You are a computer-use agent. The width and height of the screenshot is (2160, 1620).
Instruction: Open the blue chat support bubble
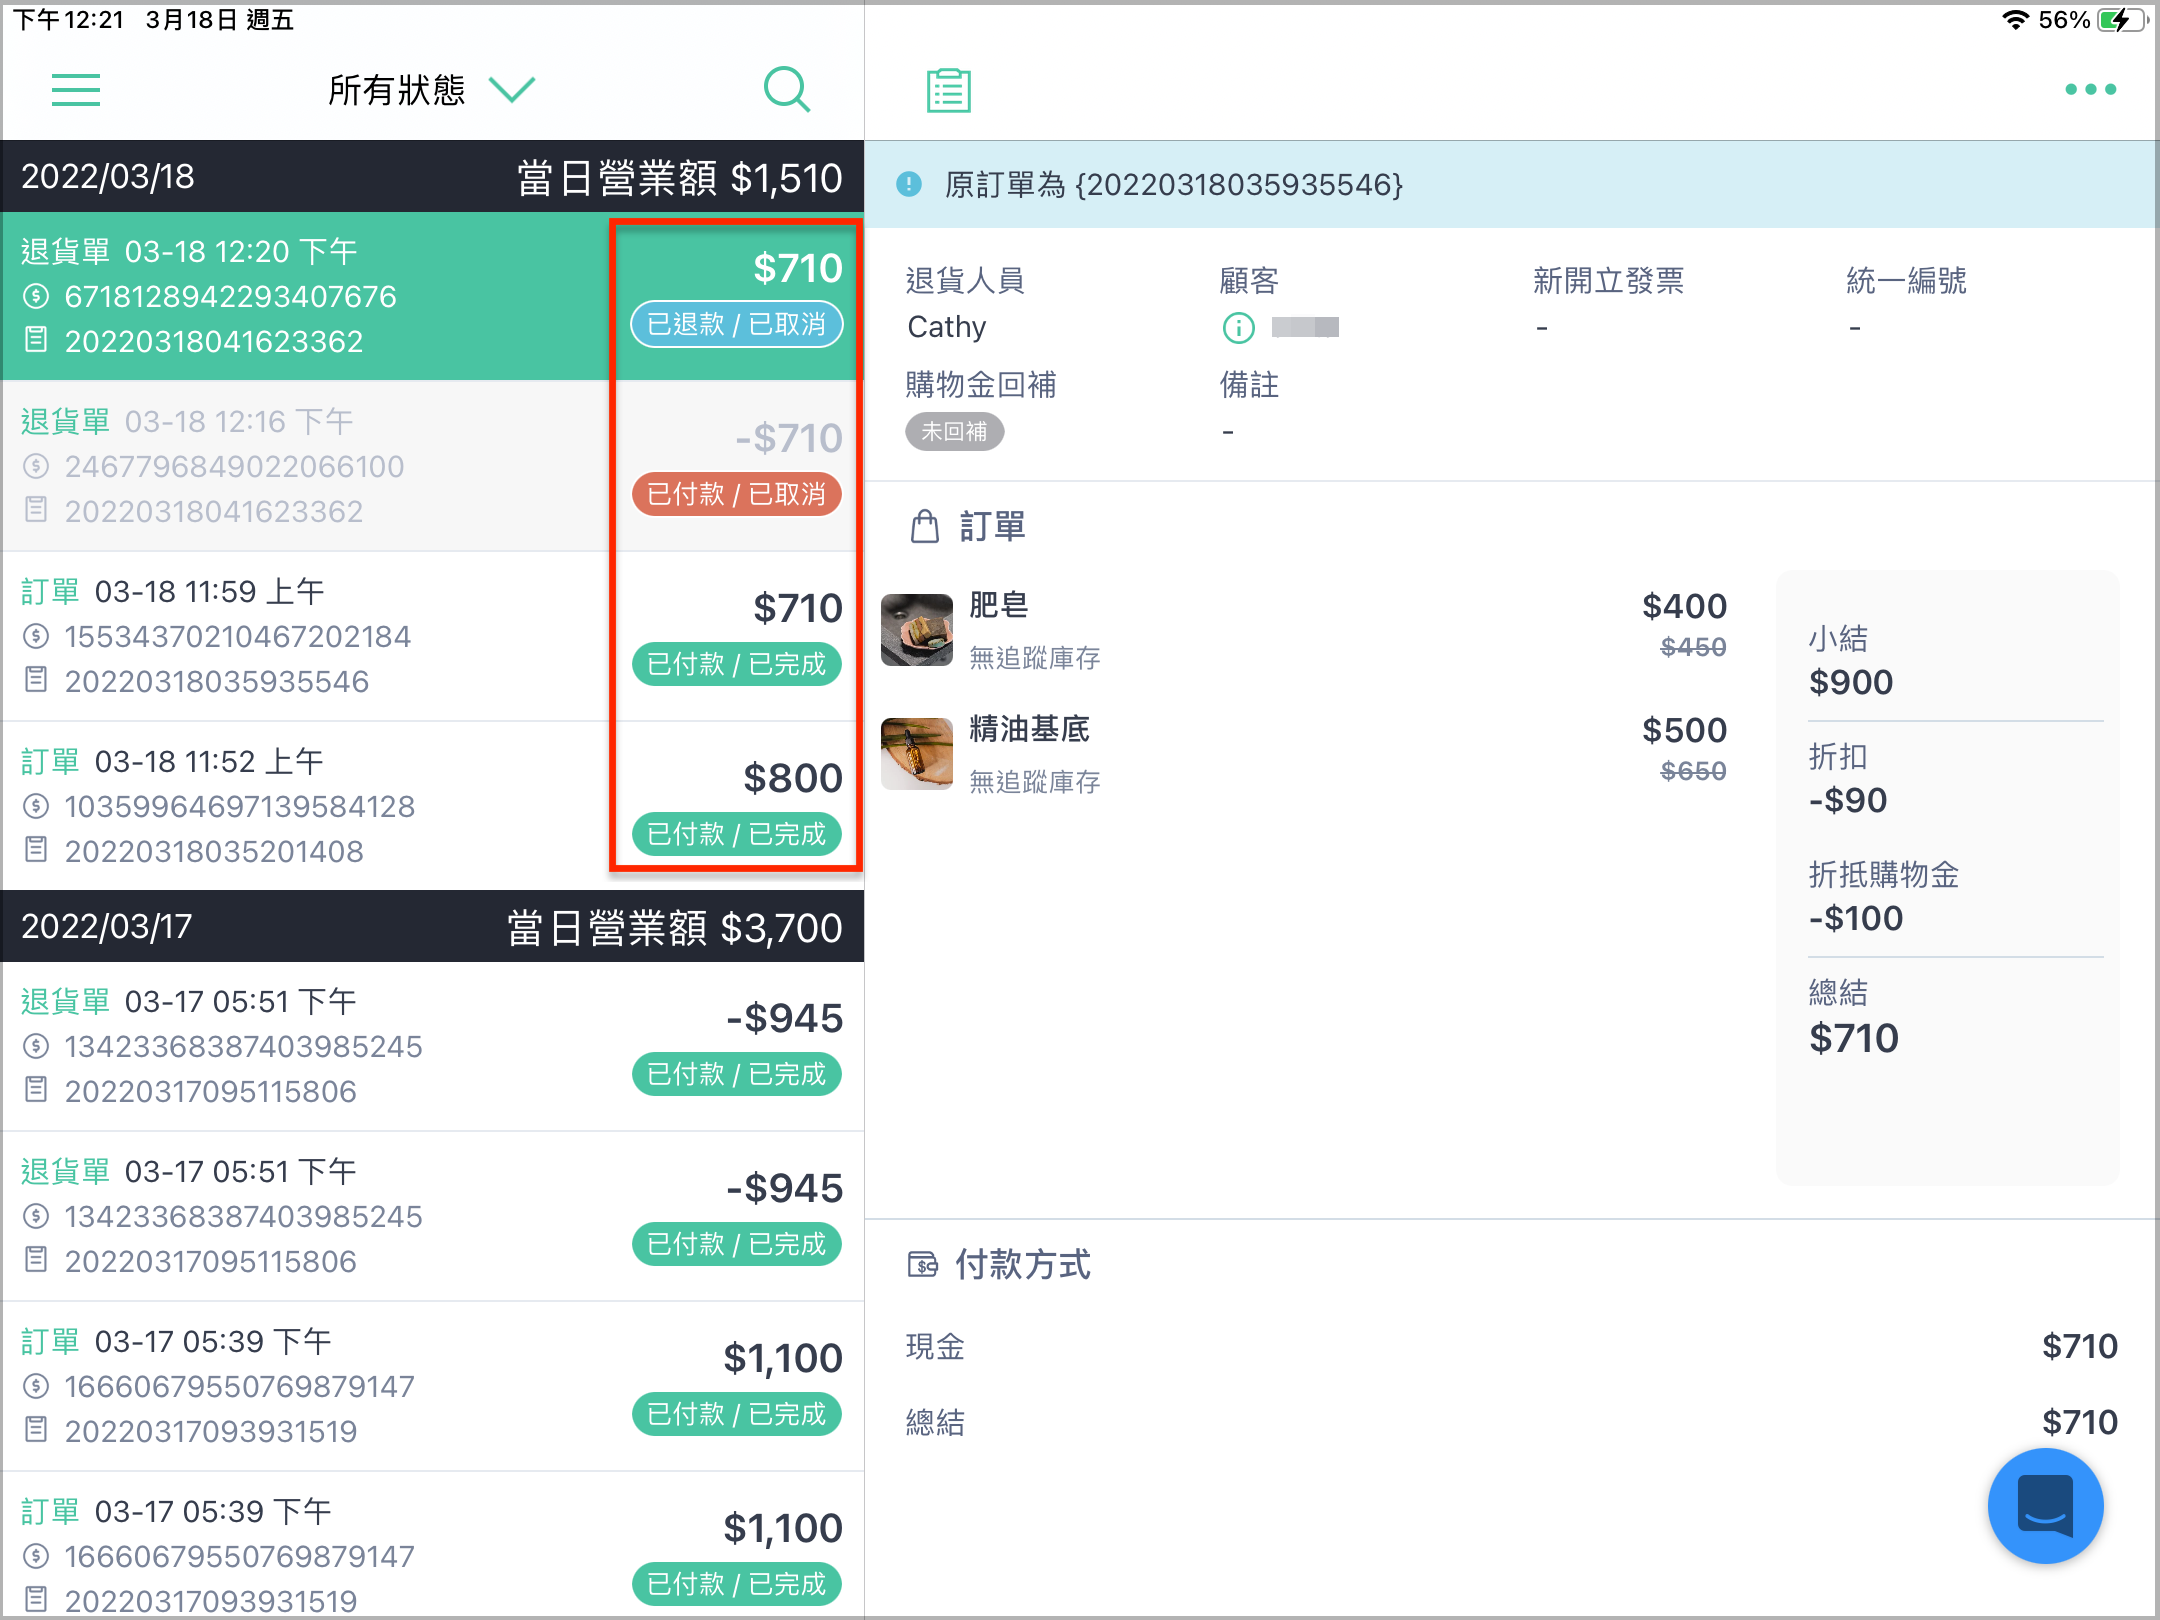coord(2045,1506)
